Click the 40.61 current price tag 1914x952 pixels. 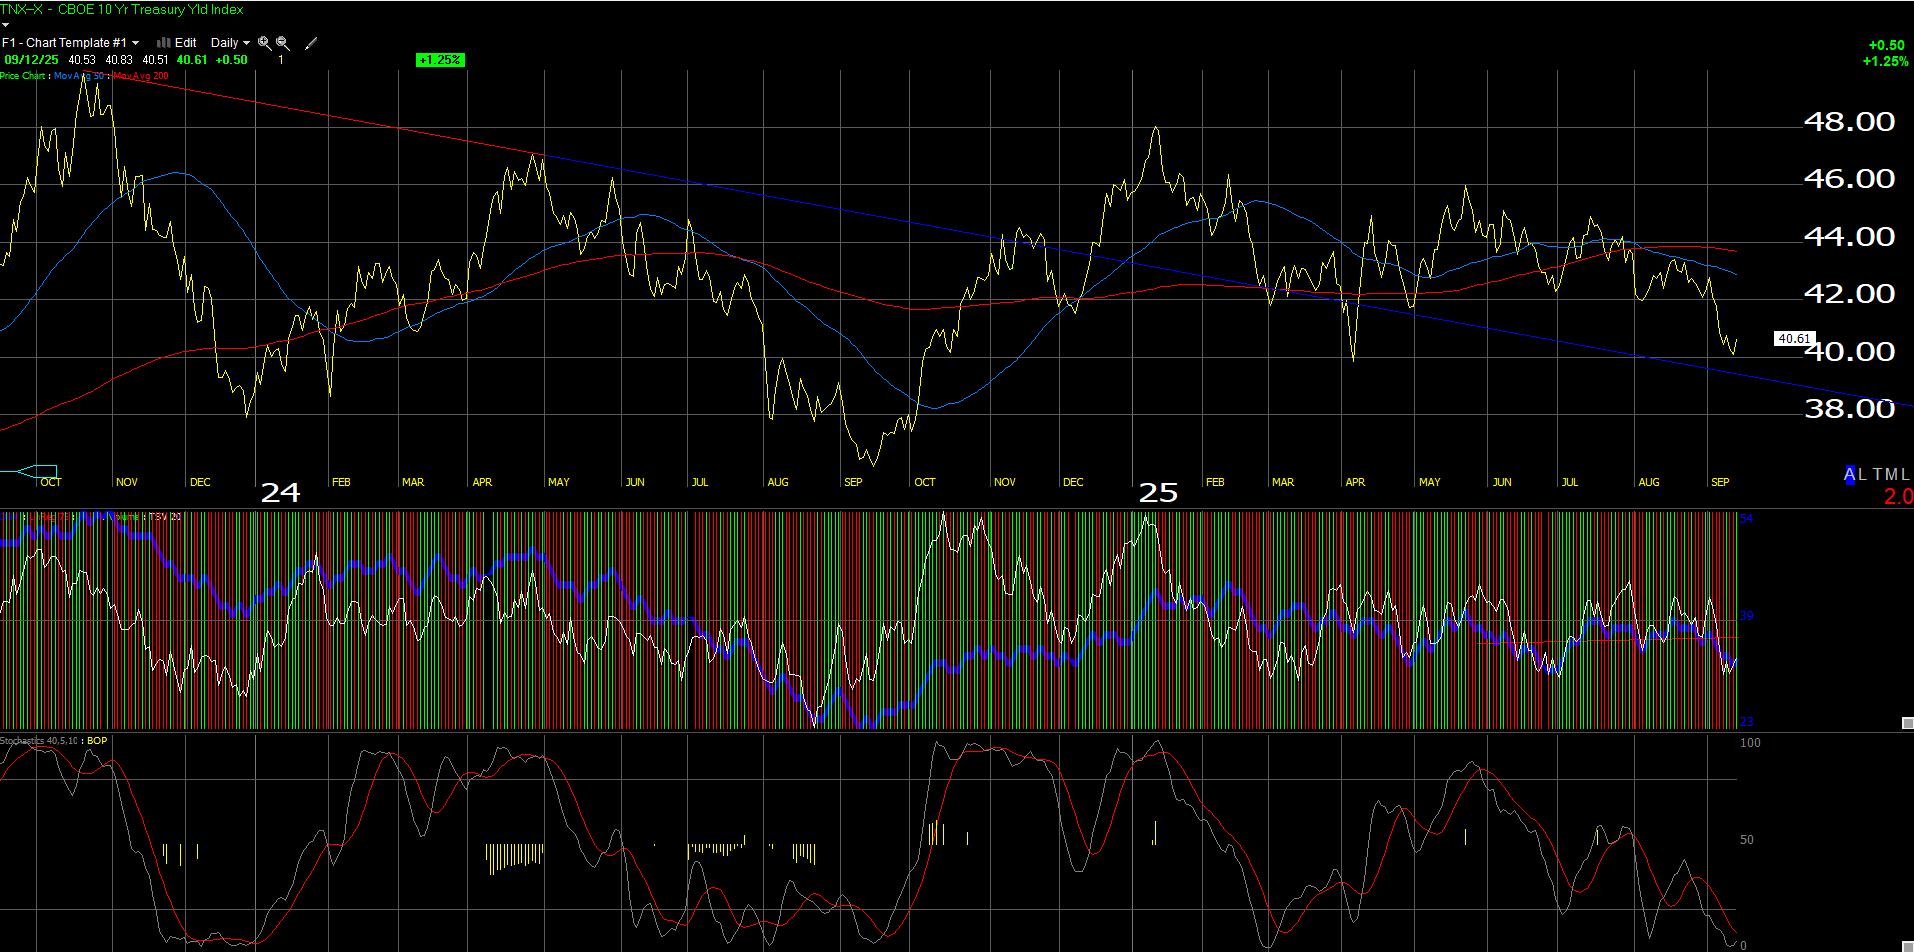click(1793, 339)
